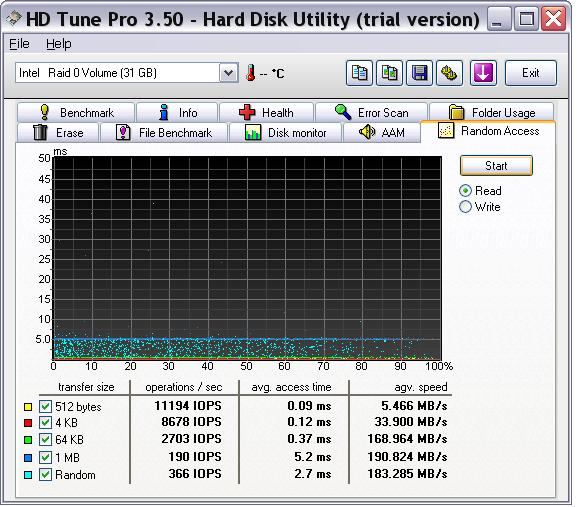Click the green 64 KB color swatch
Image resolution: width=579 pixels, height=507 pixels.
pos(28,440)
